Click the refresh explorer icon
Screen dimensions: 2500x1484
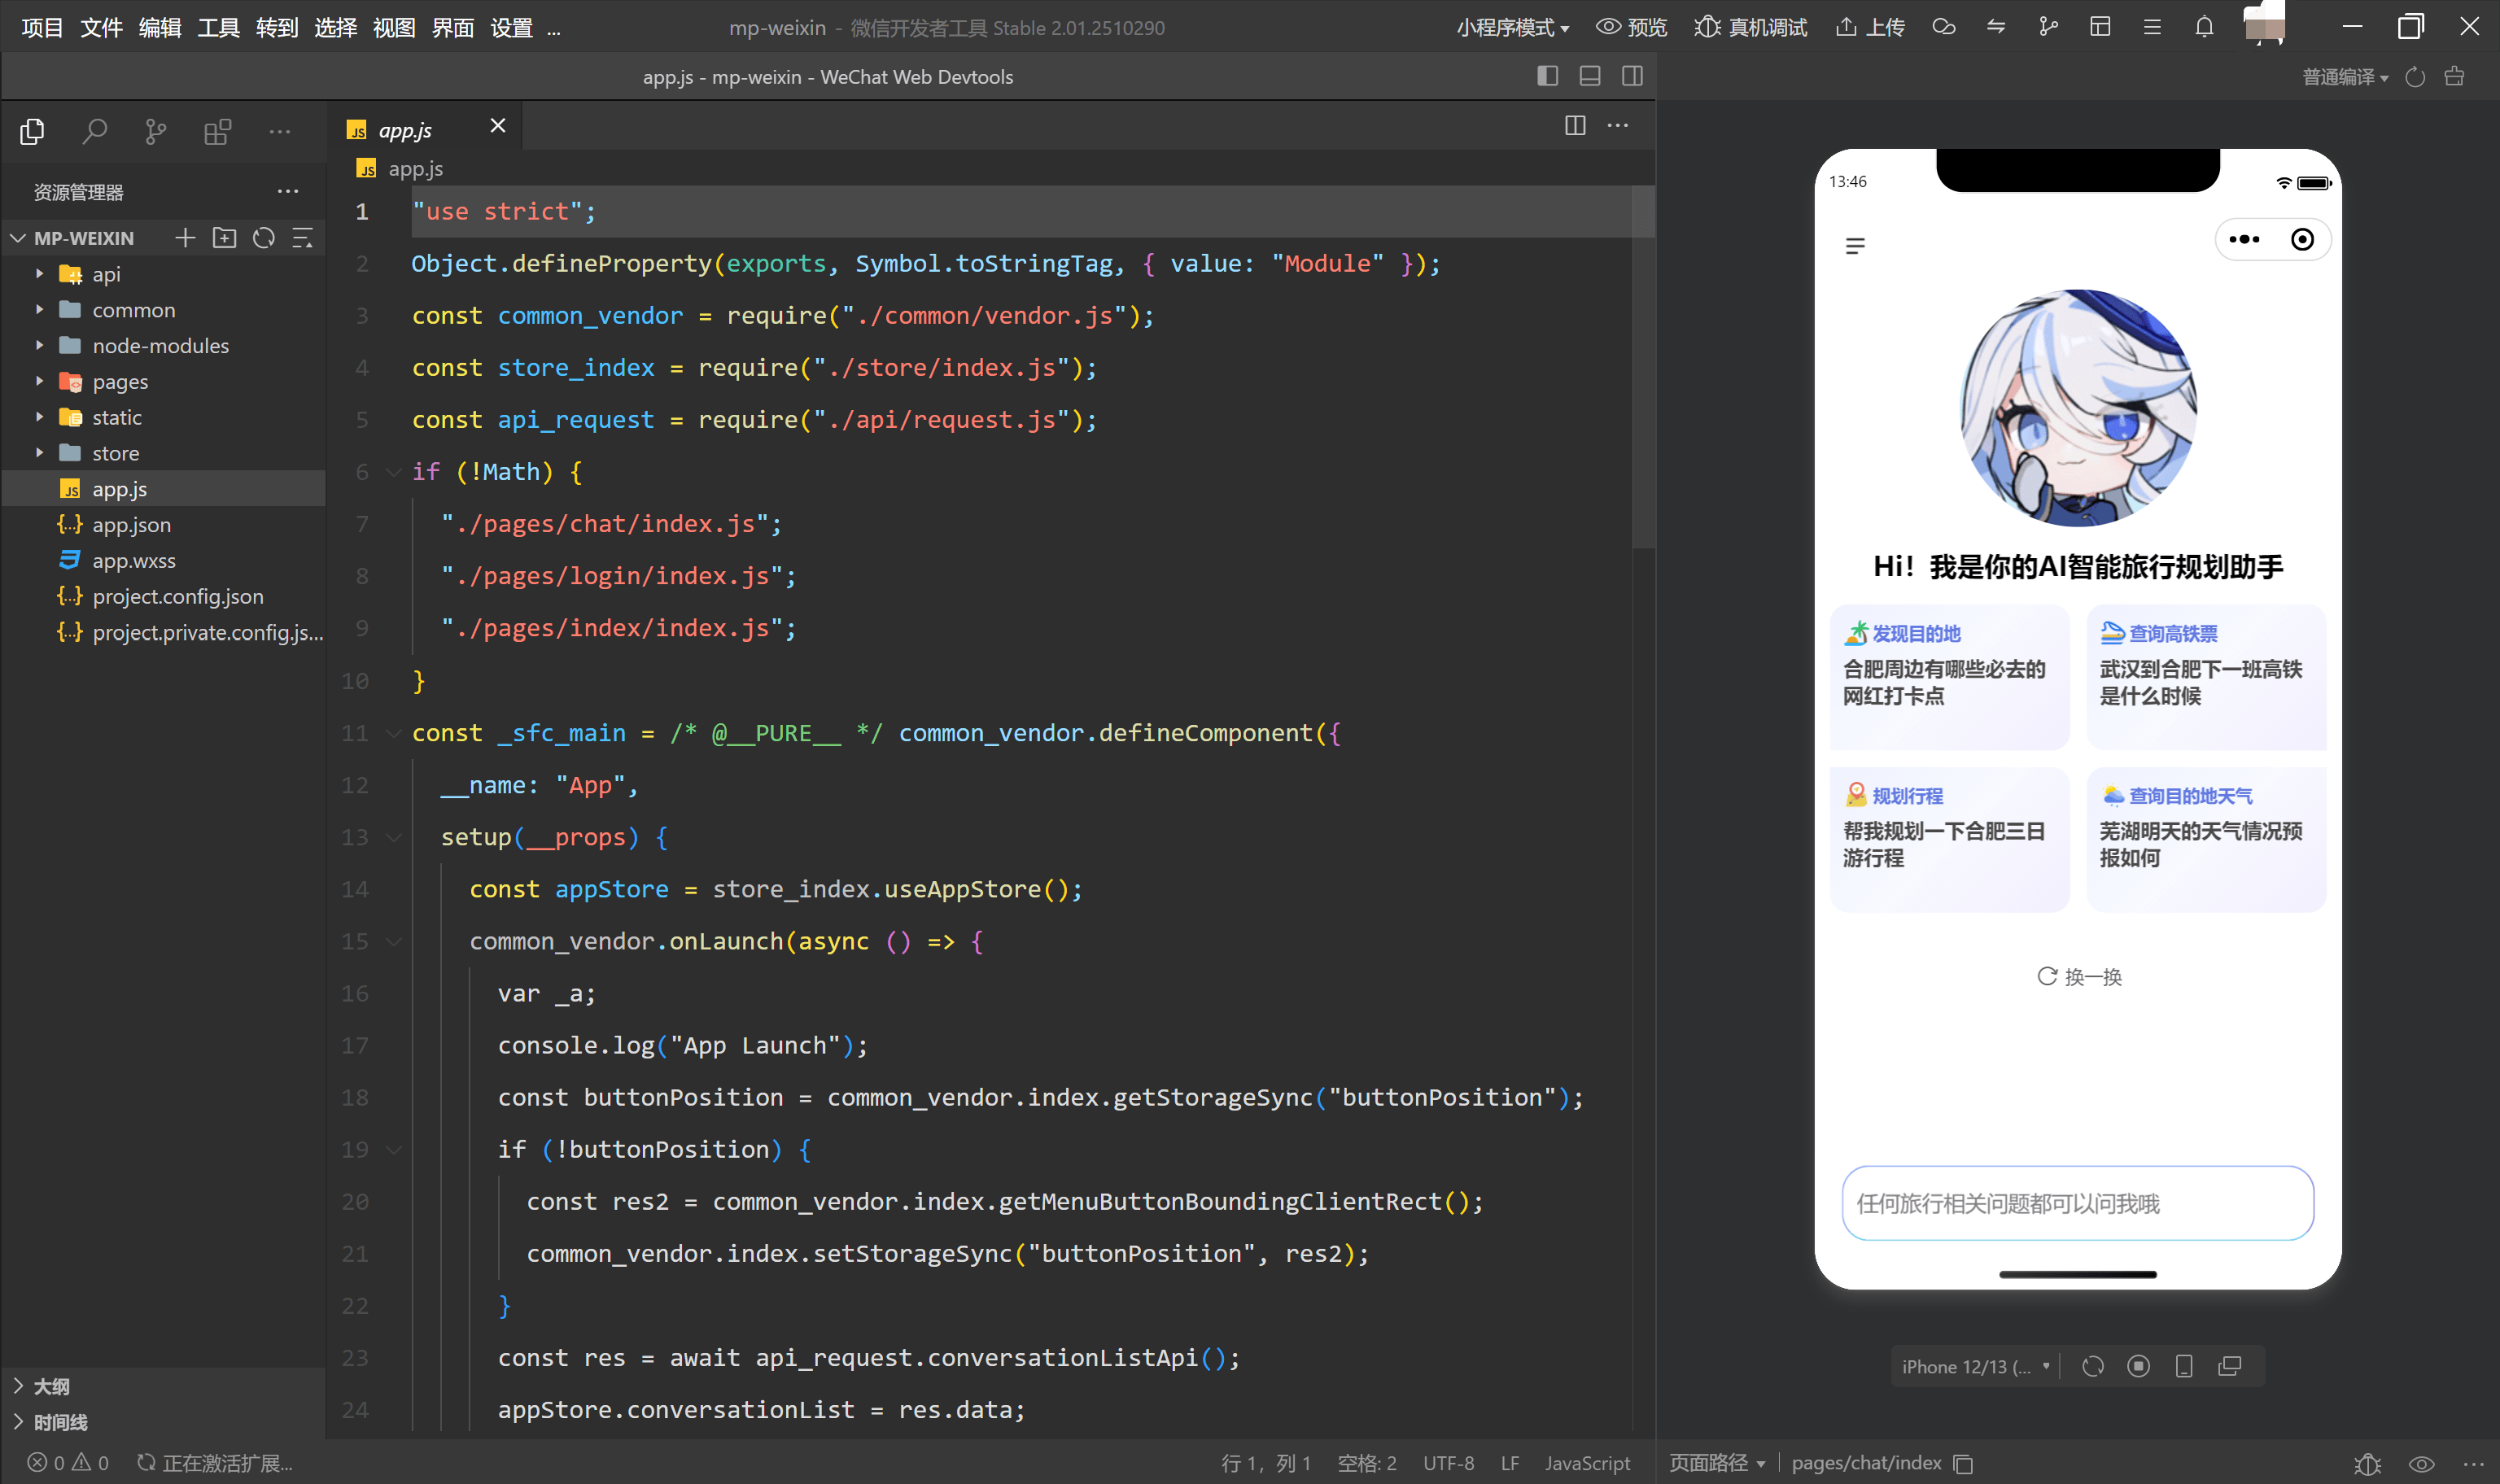(264, 238)
